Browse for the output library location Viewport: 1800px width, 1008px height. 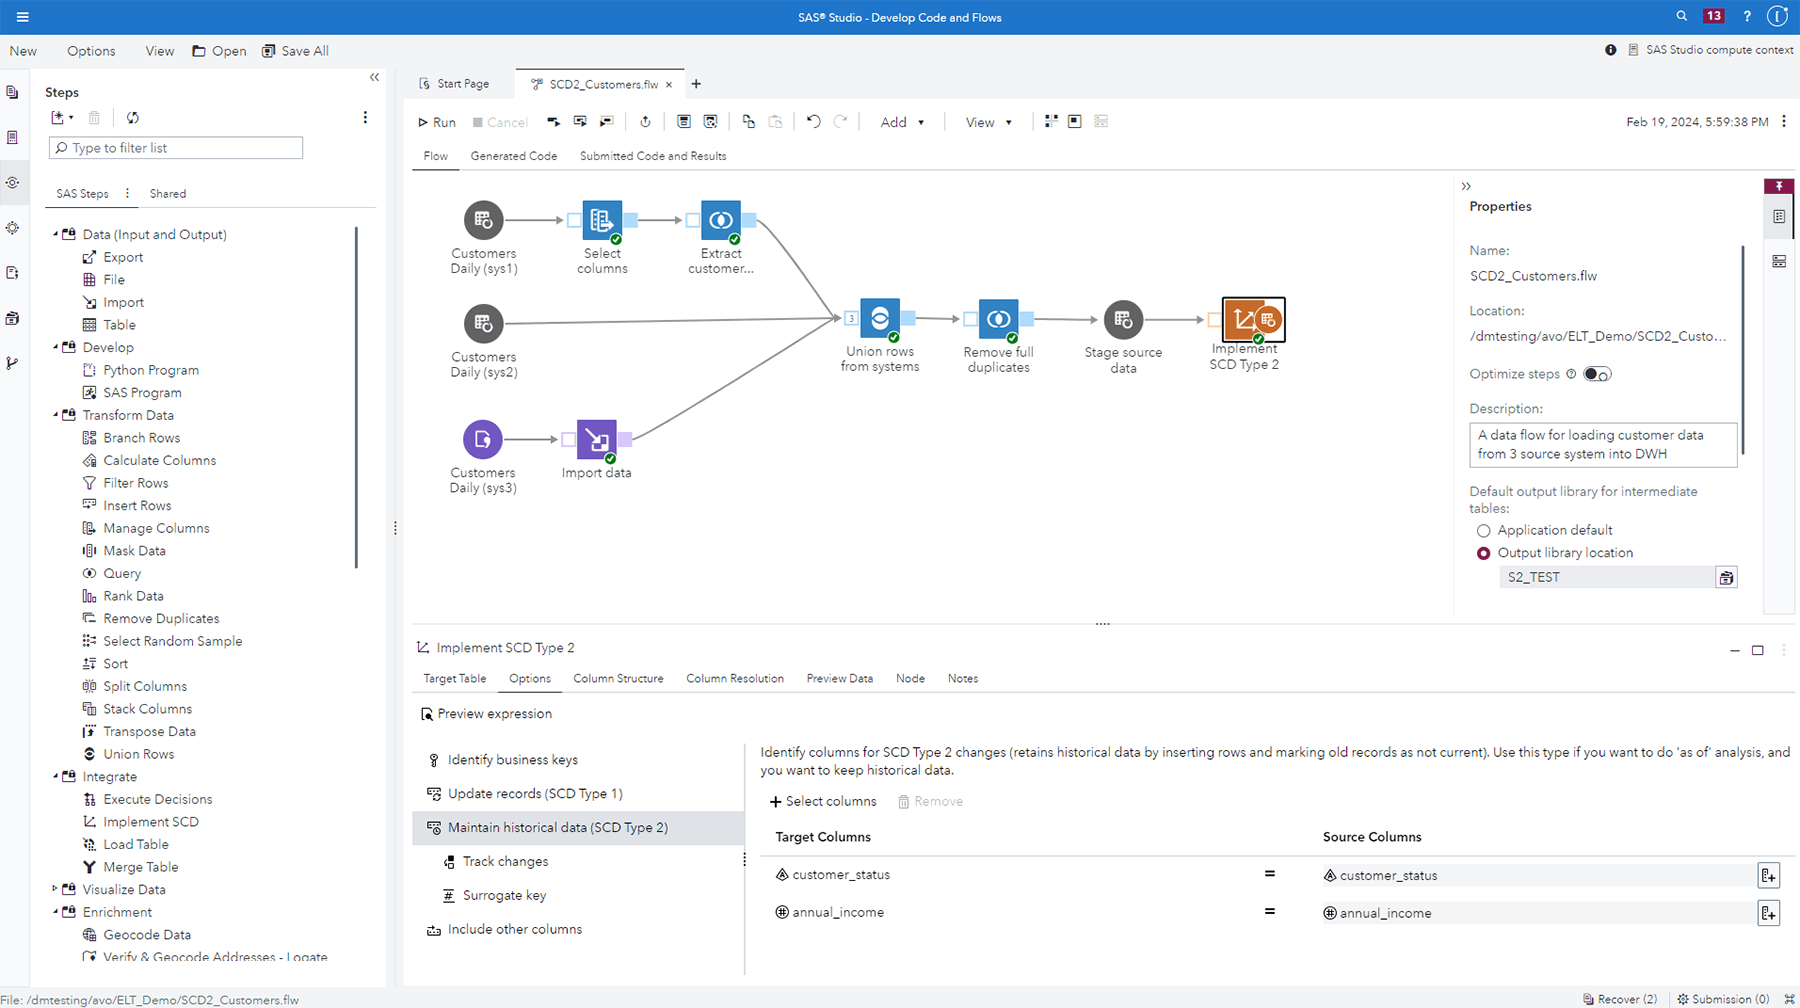pos(1726,577)
